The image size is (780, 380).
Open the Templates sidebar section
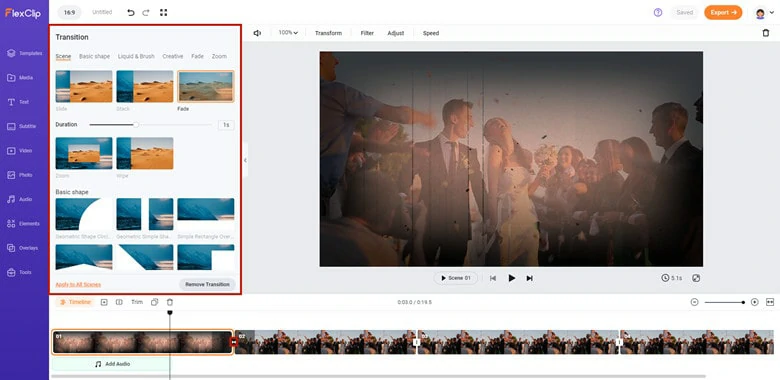point(24,53)
